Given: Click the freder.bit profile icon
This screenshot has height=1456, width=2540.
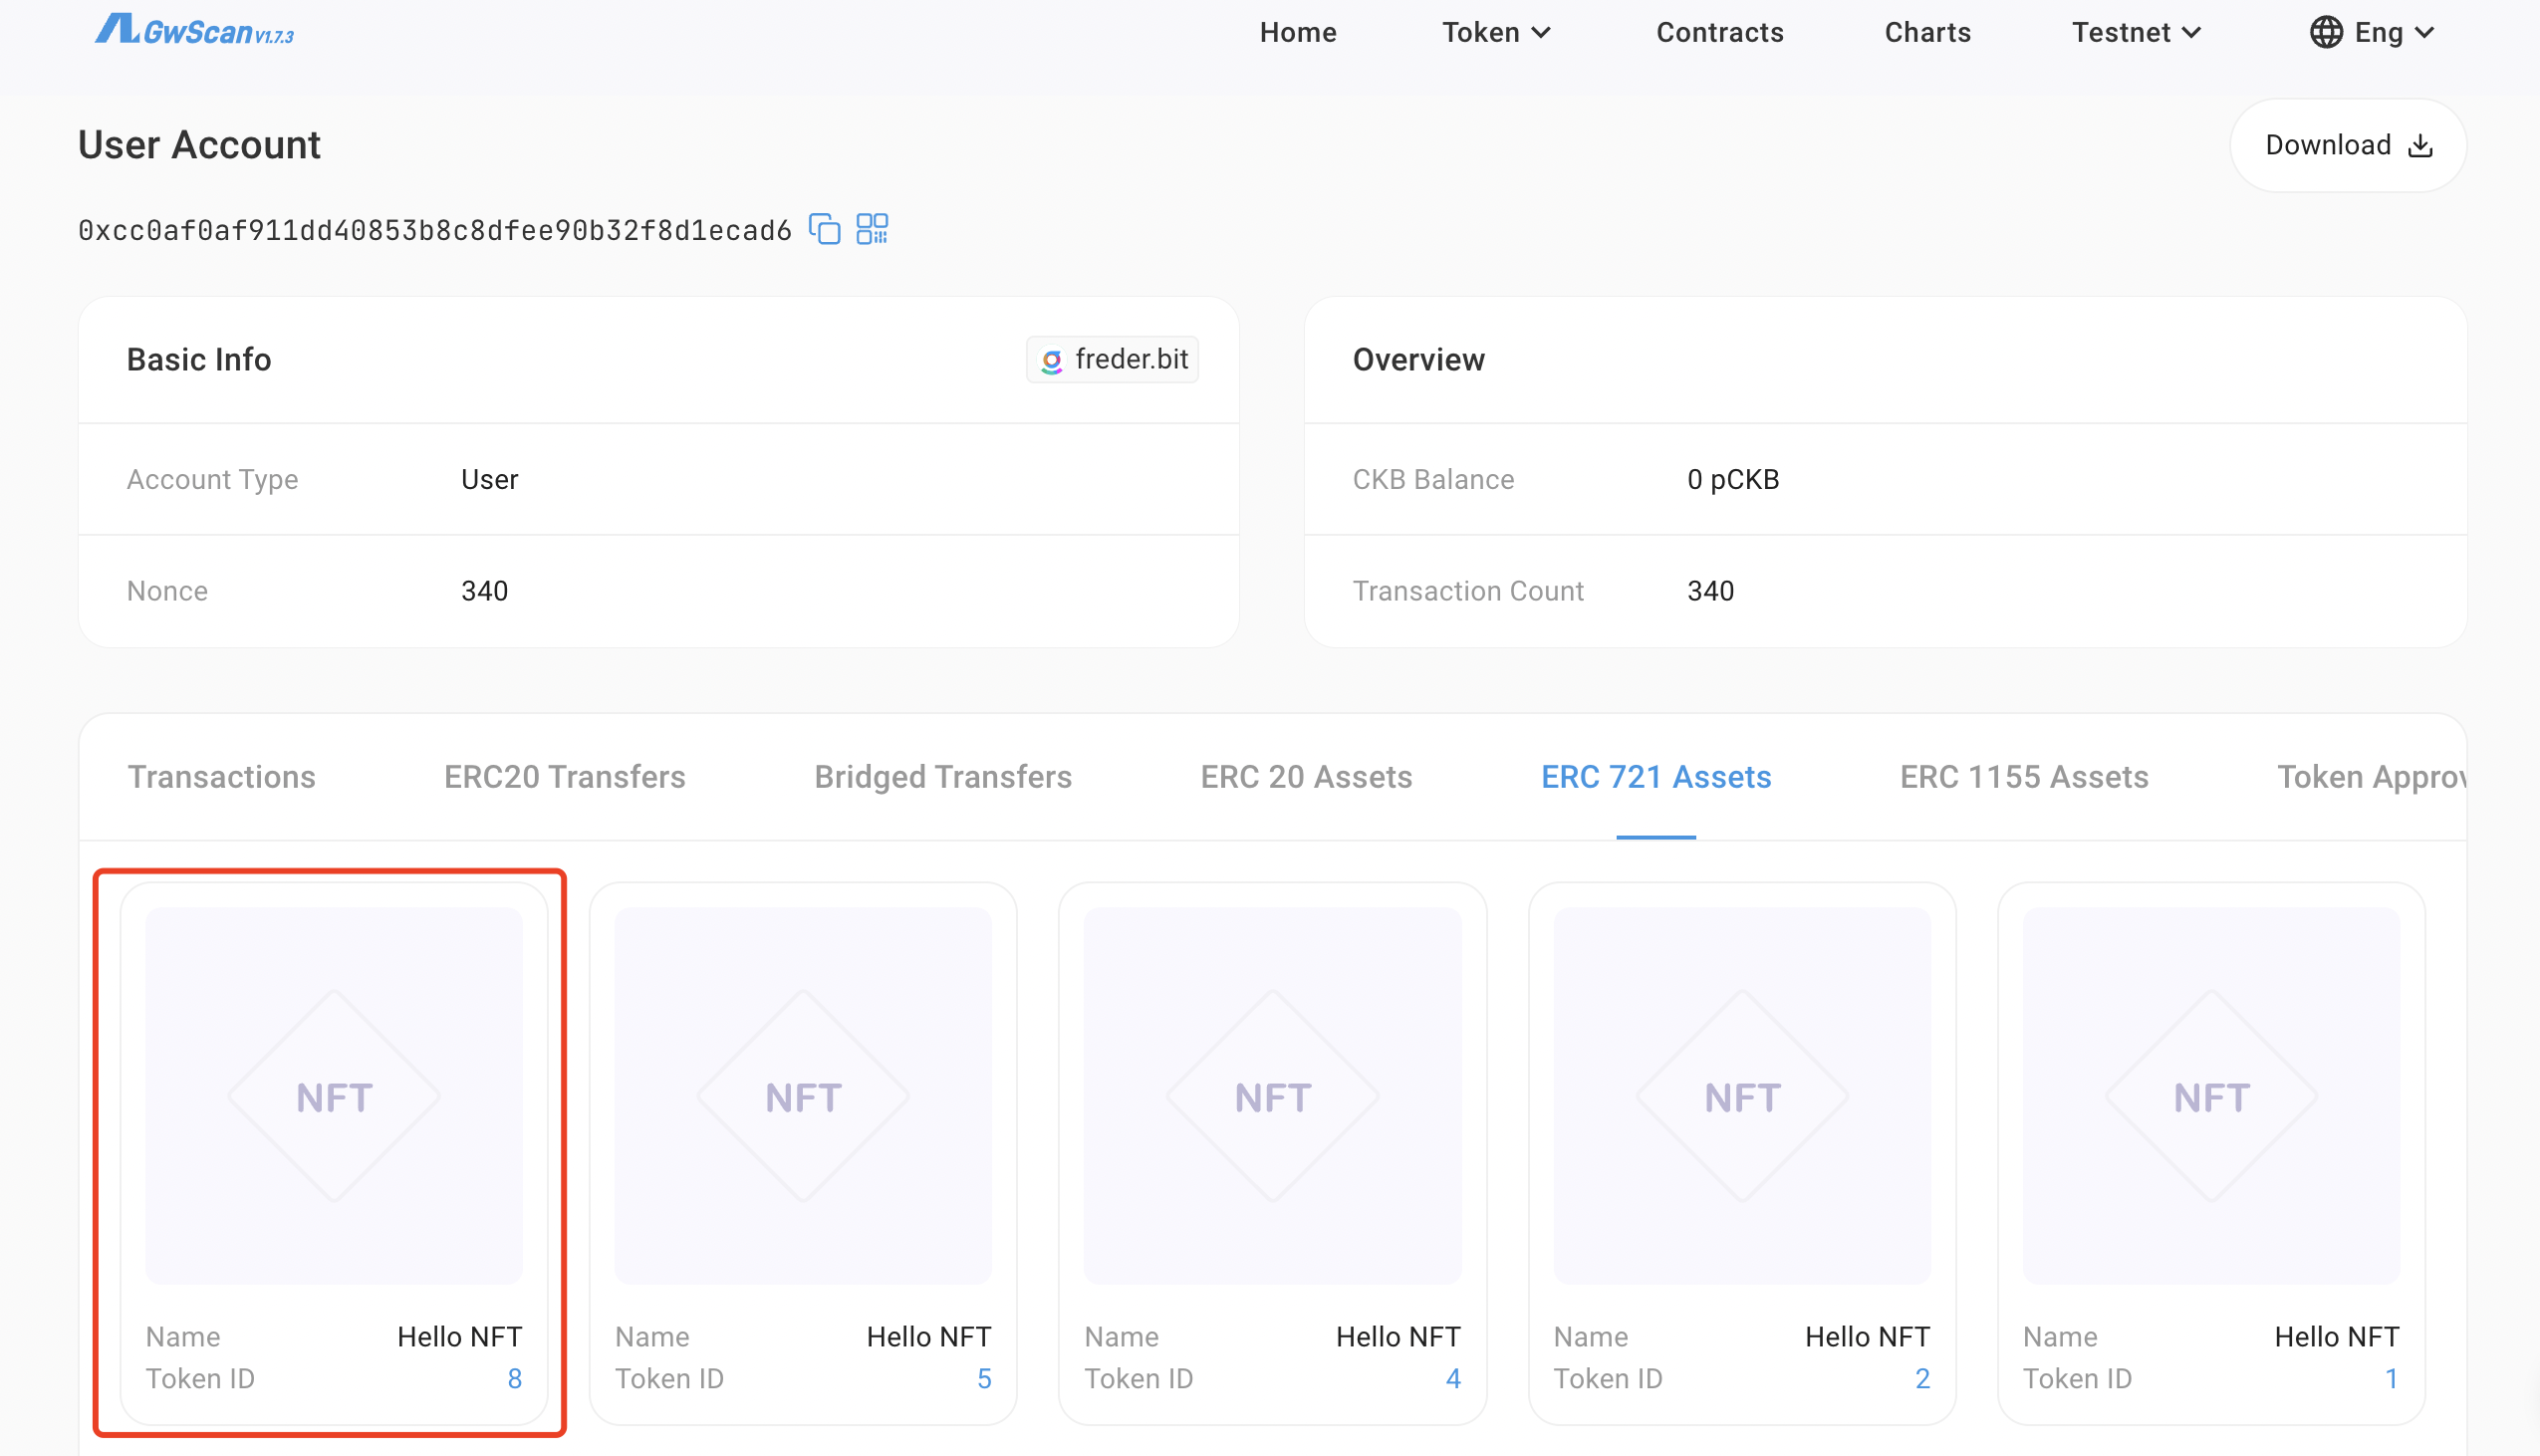Looking at the screenshot, I should tap(1051, 359).
